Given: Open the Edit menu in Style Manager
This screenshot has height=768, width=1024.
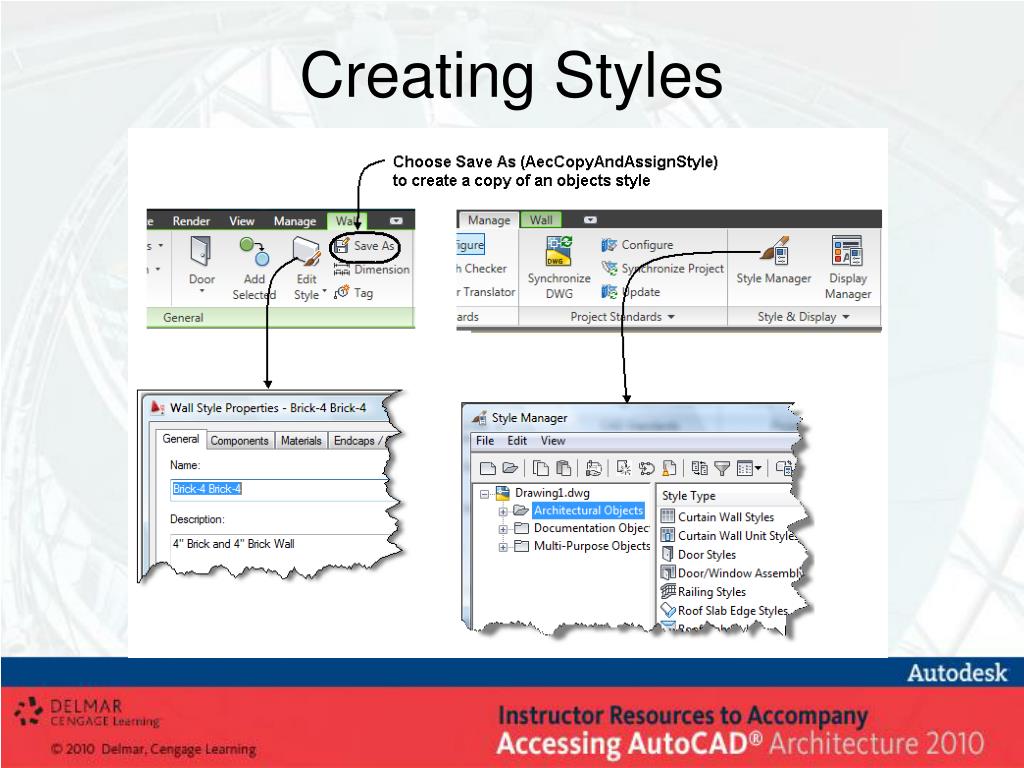Looking at the screenshot, I should tap(517, 441).
